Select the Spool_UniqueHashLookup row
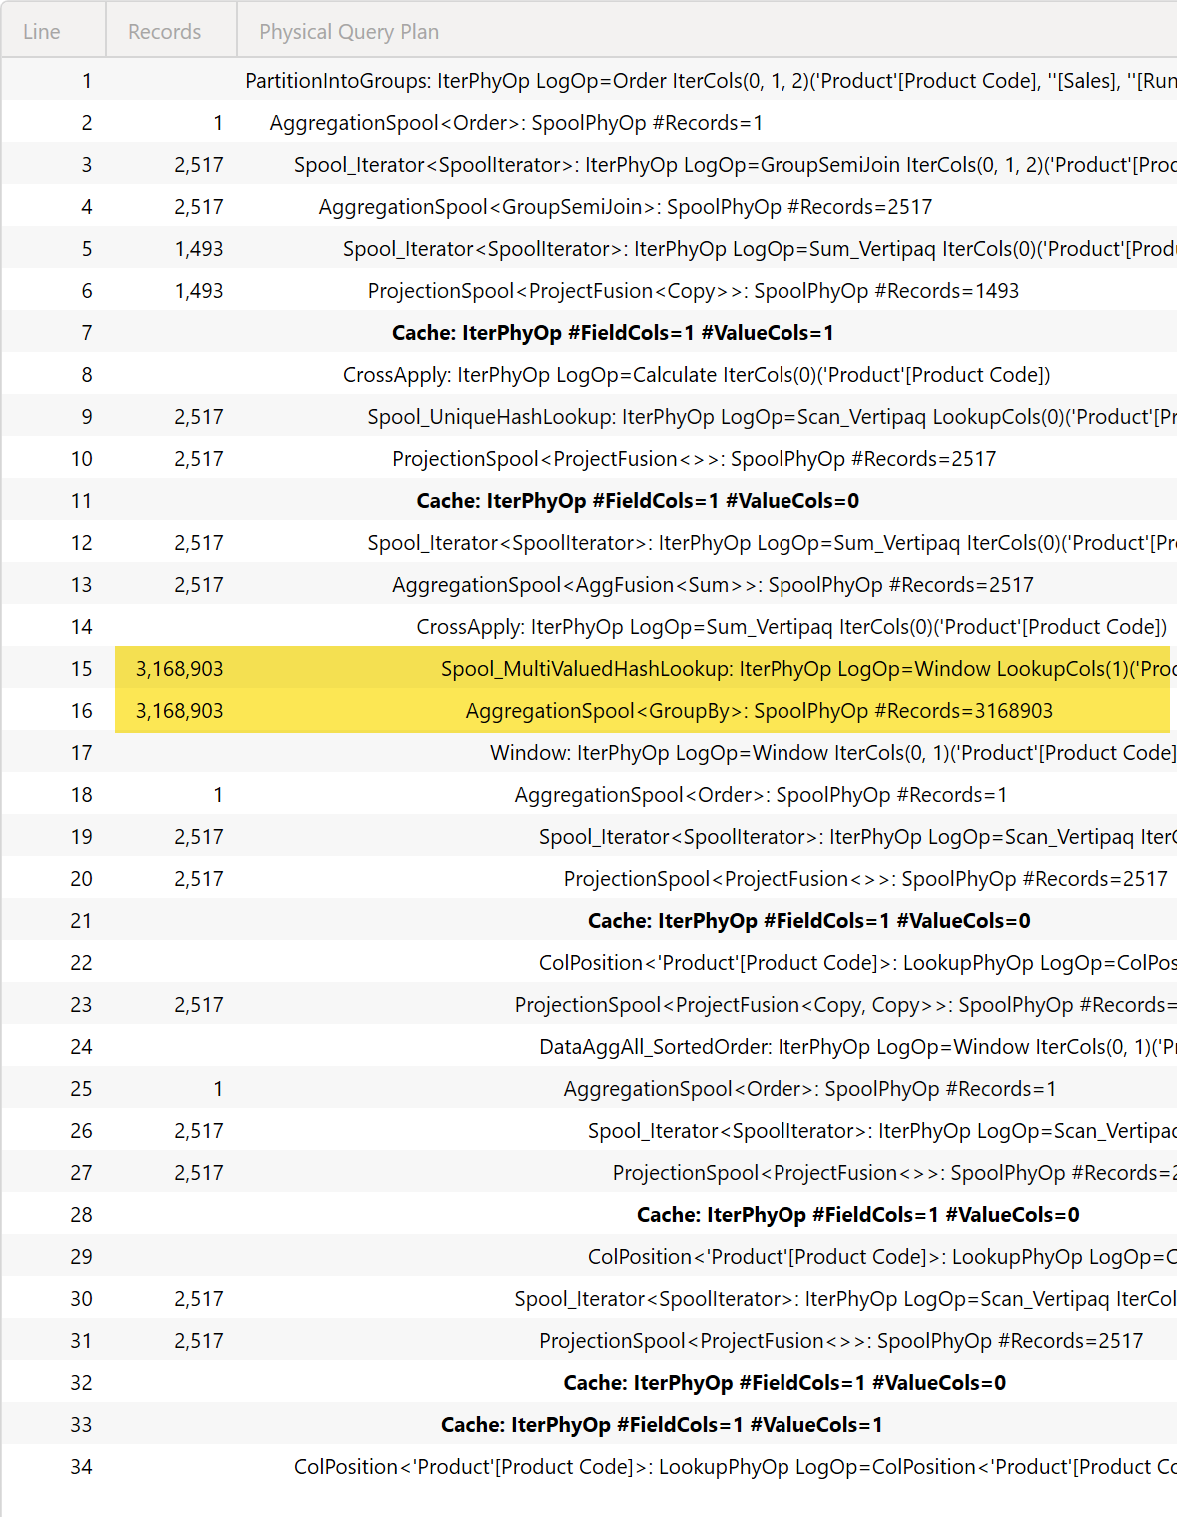This screenshot has width=1177, height=1517. 770,417
